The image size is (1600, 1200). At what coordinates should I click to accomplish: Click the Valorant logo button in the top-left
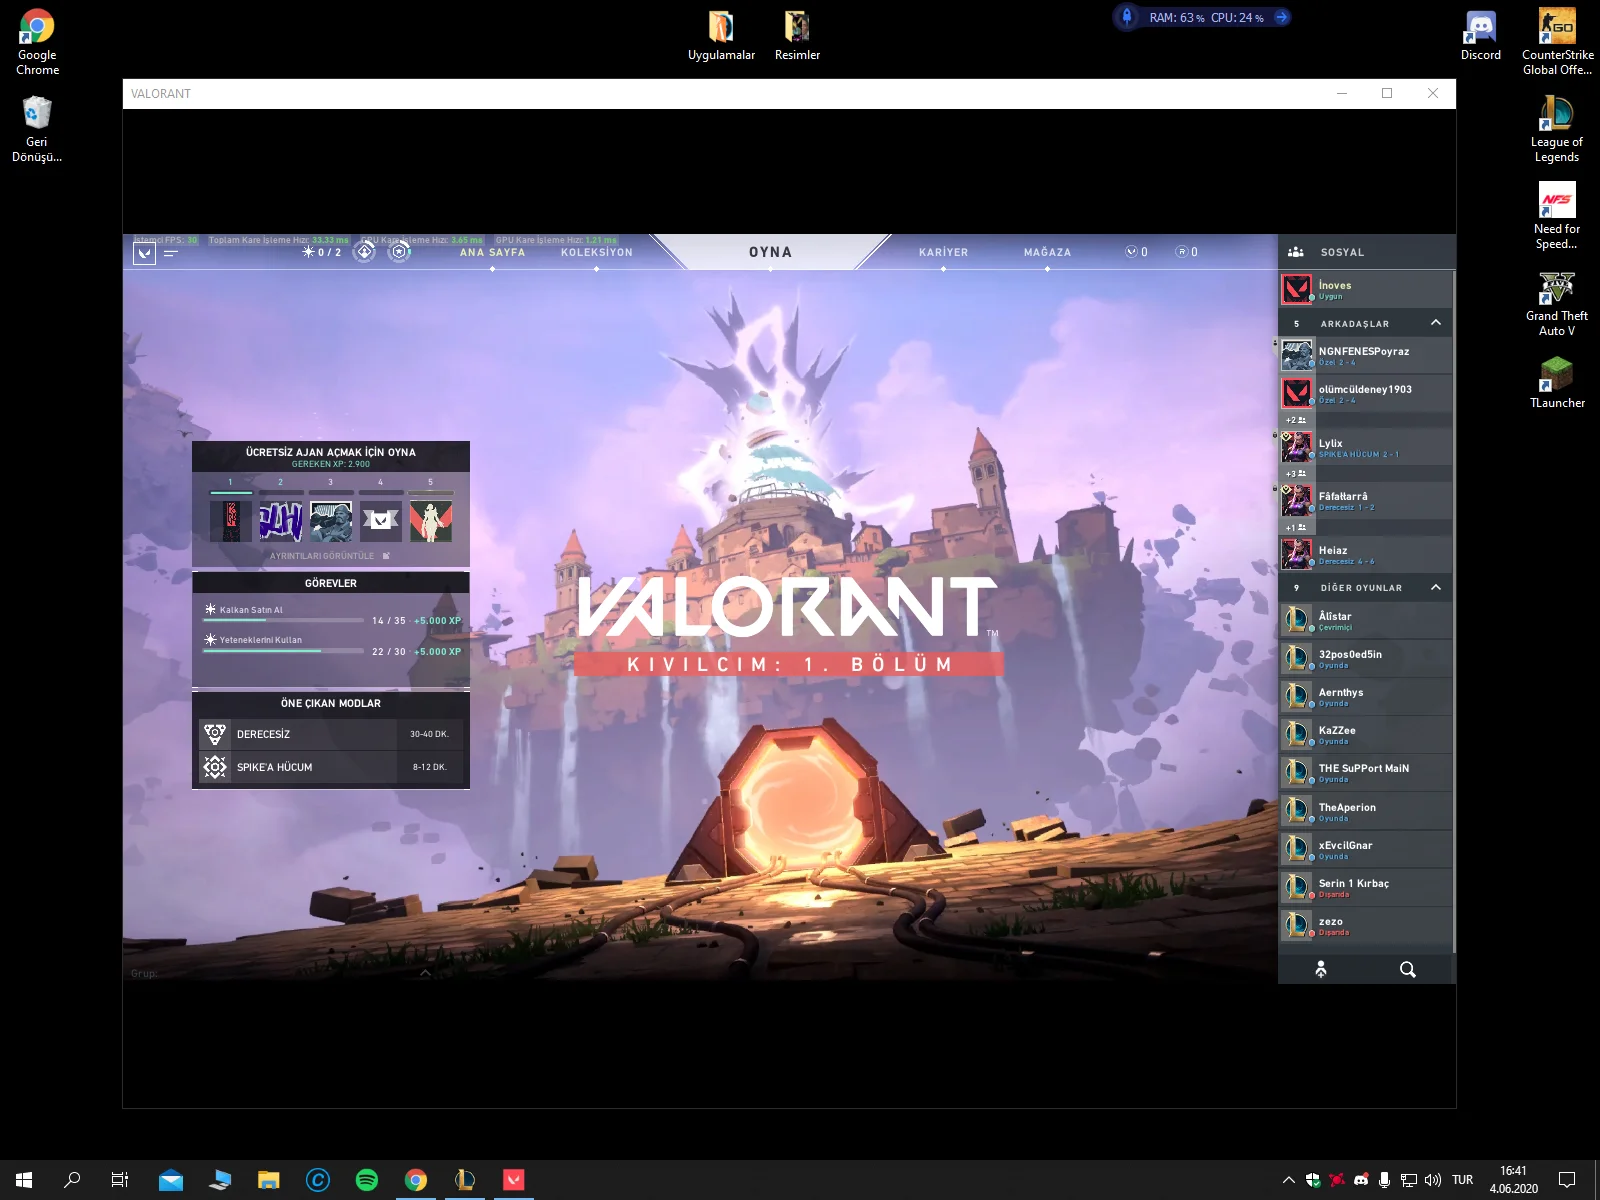[x=144, y=253]
